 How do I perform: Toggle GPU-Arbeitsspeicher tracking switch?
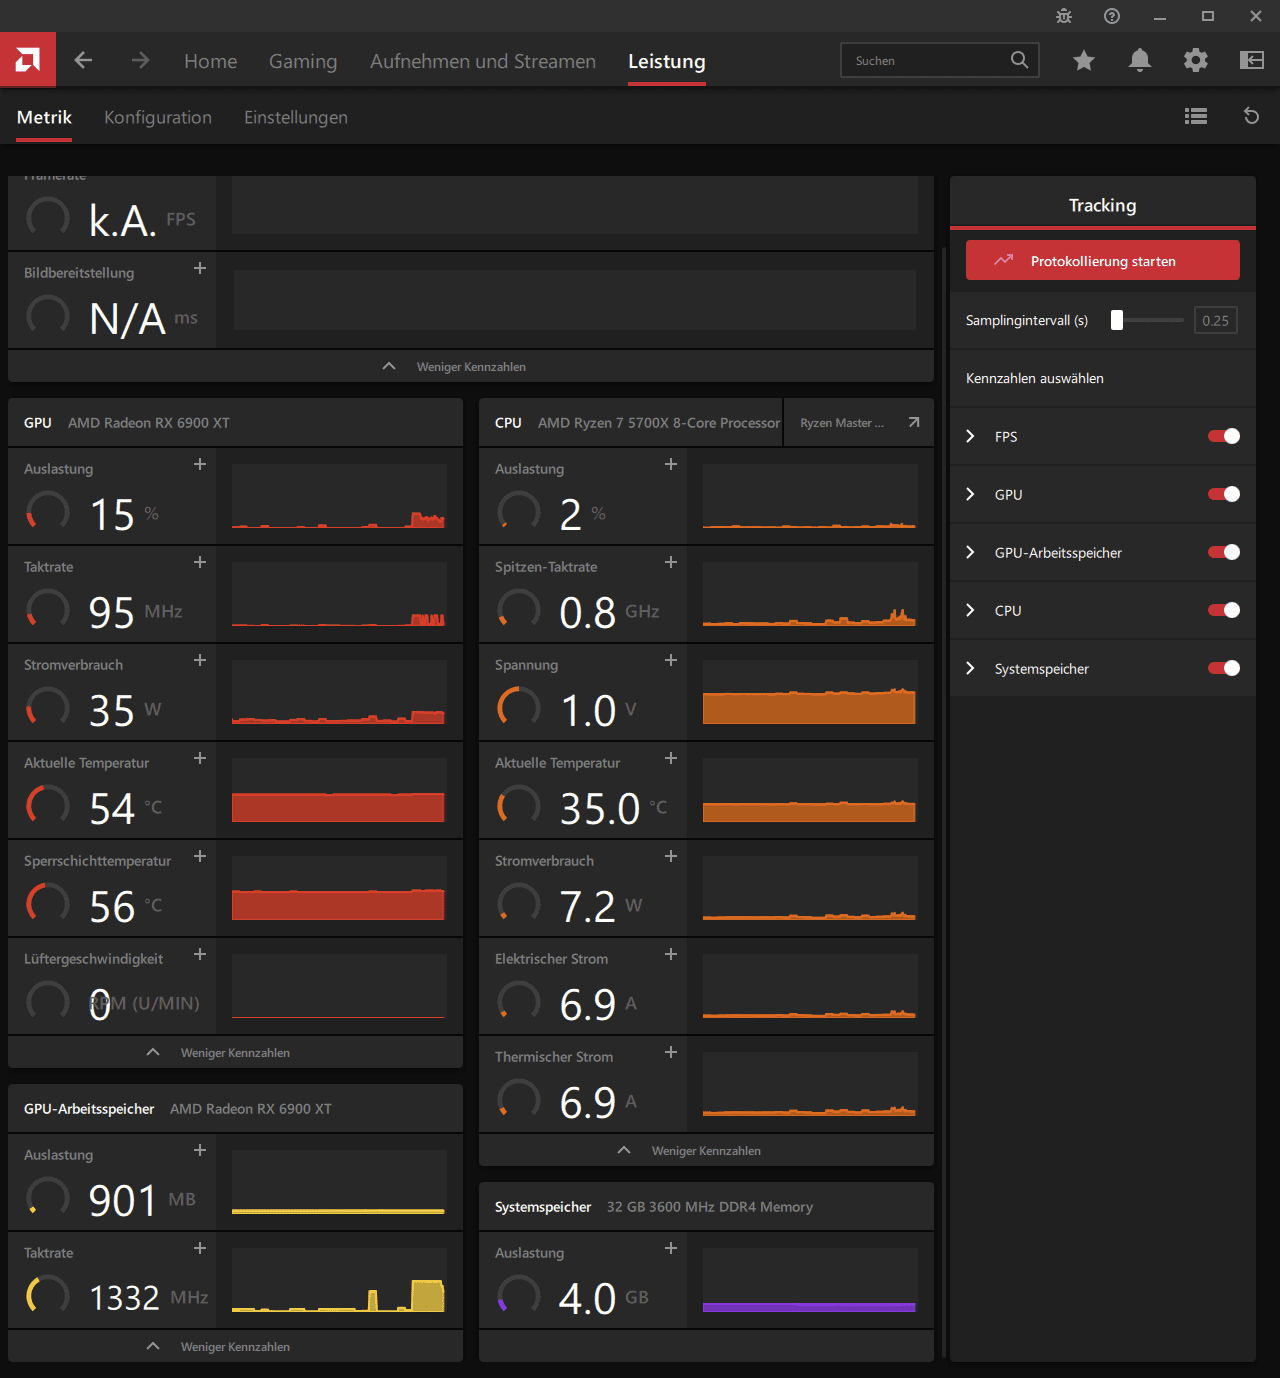[x=1224, y=552]
